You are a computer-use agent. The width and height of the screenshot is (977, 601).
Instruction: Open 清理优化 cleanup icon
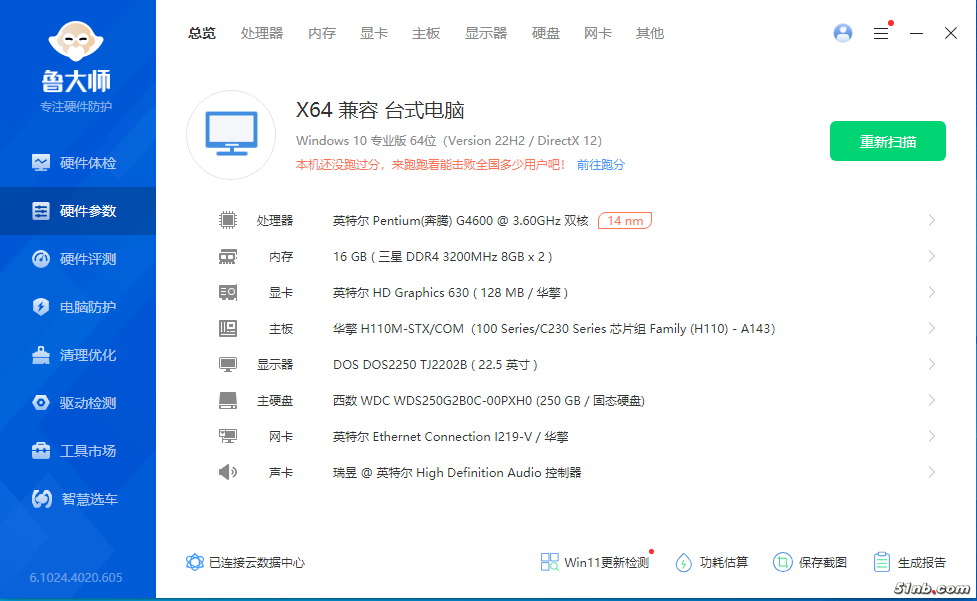[41, 355]
